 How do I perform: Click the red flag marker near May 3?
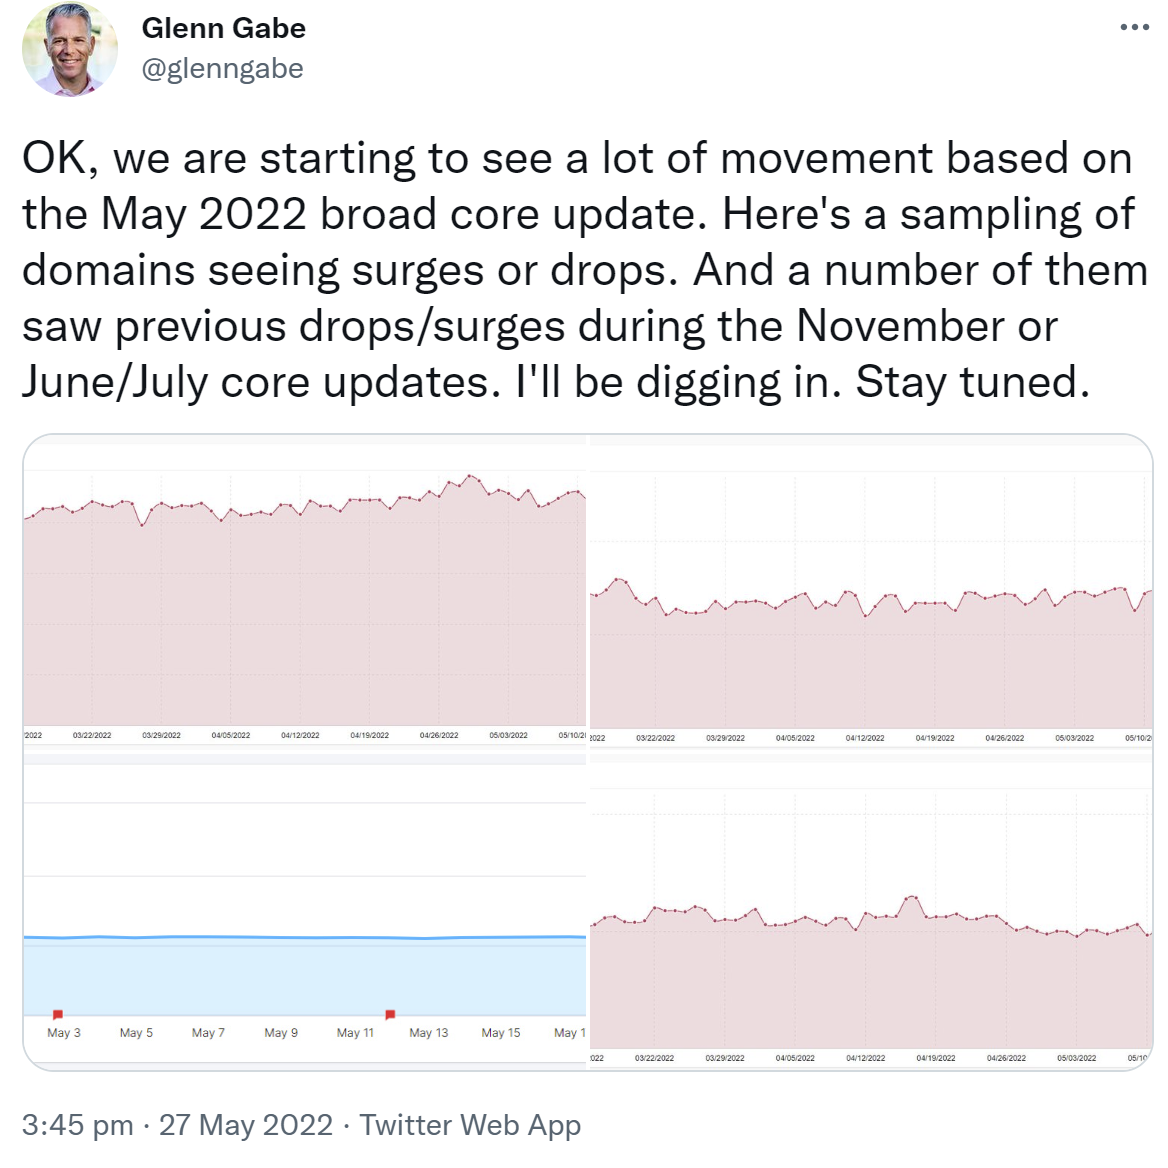pyautogui.click(x=58, y=1012)
